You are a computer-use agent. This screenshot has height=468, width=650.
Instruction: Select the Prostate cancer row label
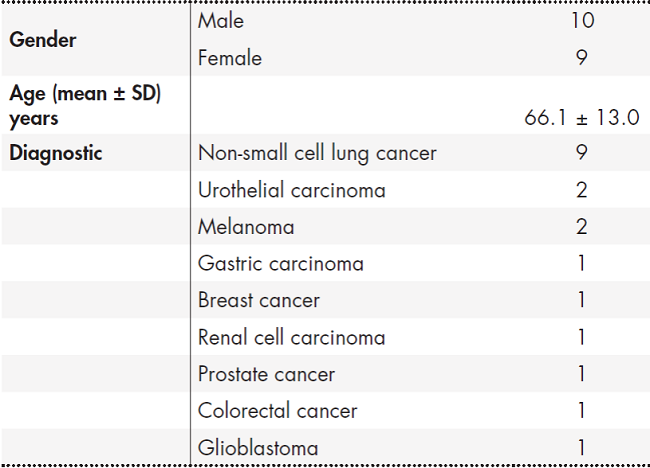(x=266, y=374)
